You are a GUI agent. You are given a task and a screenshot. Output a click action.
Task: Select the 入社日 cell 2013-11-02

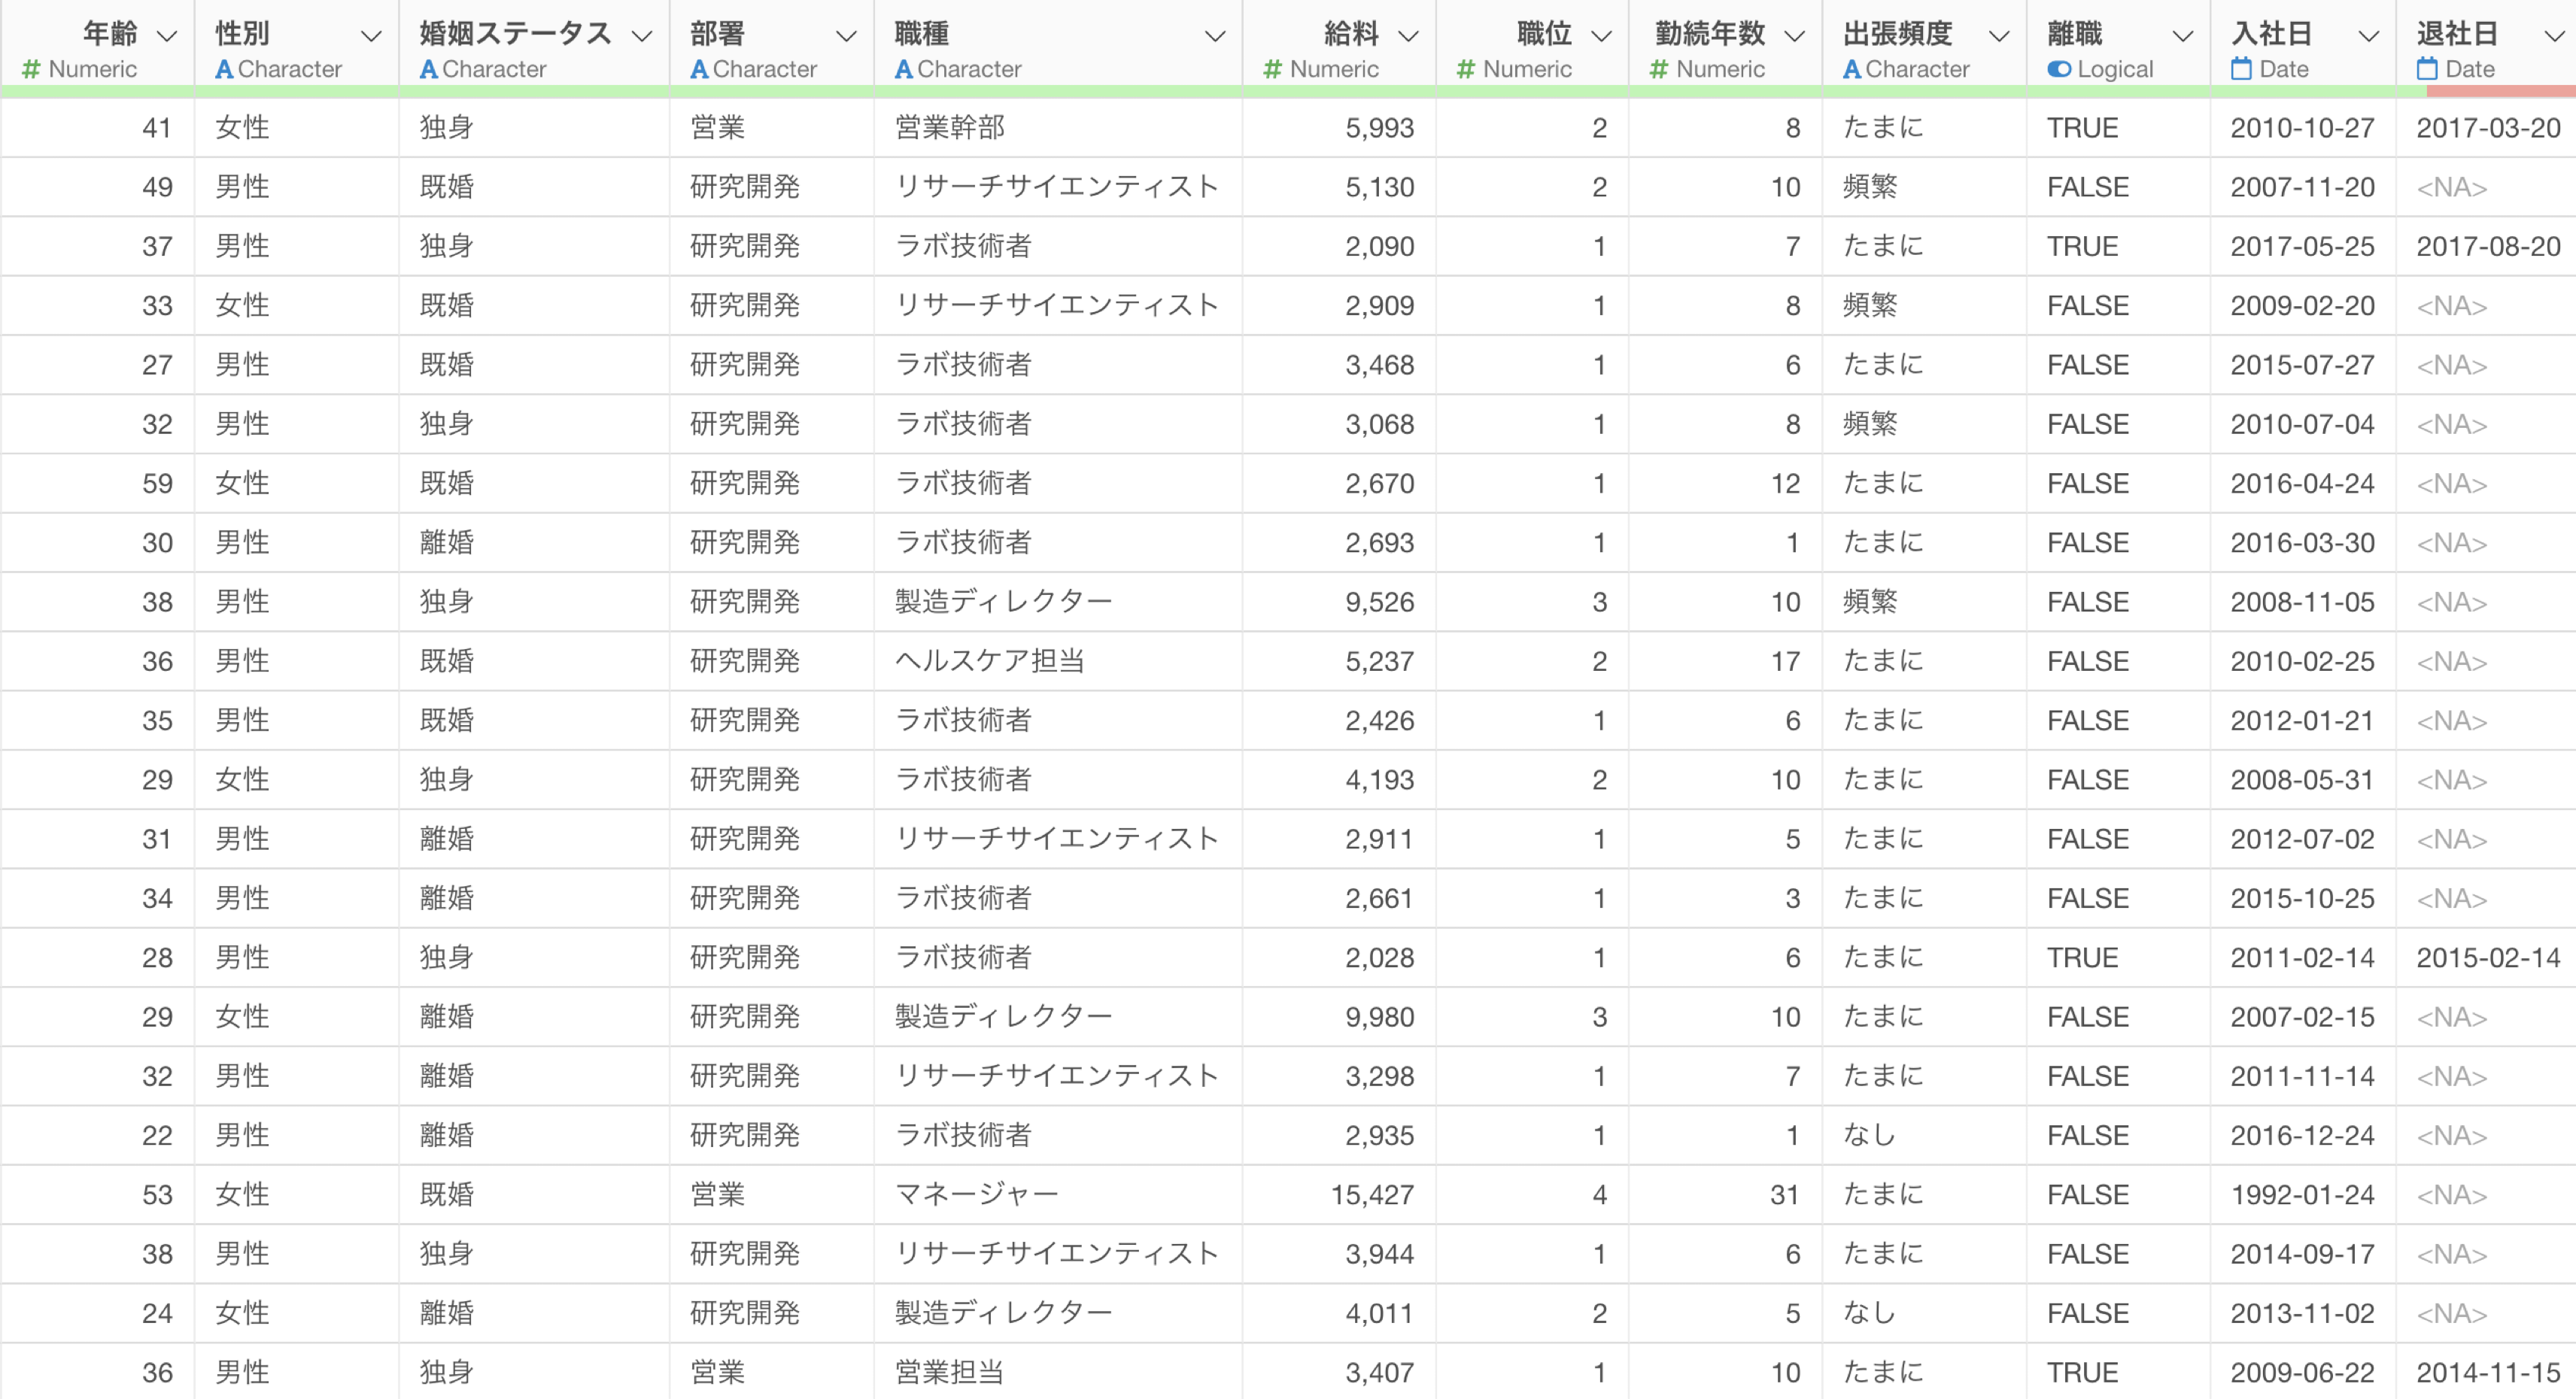2302,1313
